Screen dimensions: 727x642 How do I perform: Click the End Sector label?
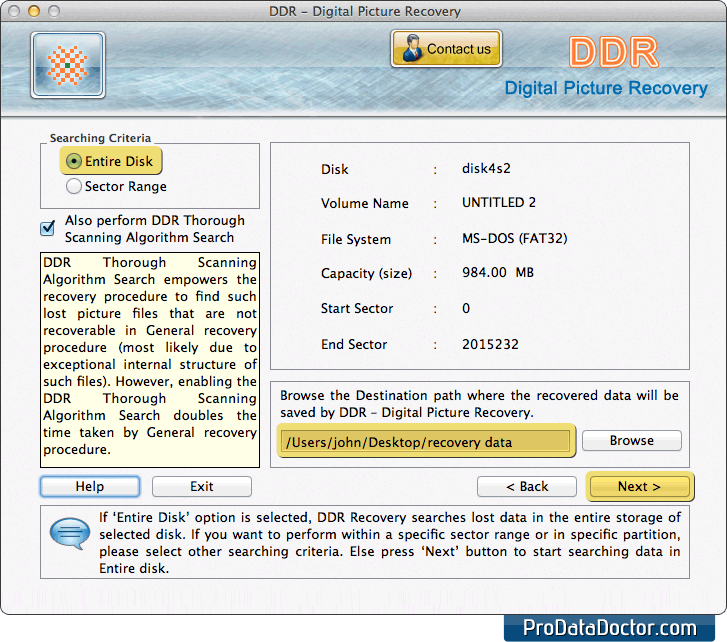354,344
